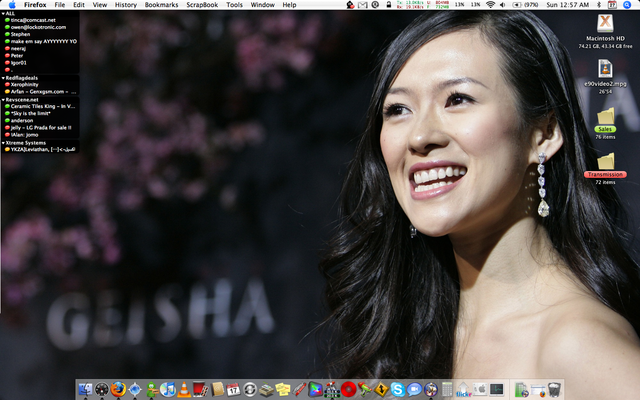Open the gauge dashboard dock icon
Viewport: 640px width, 400px height.
(102, 389)
